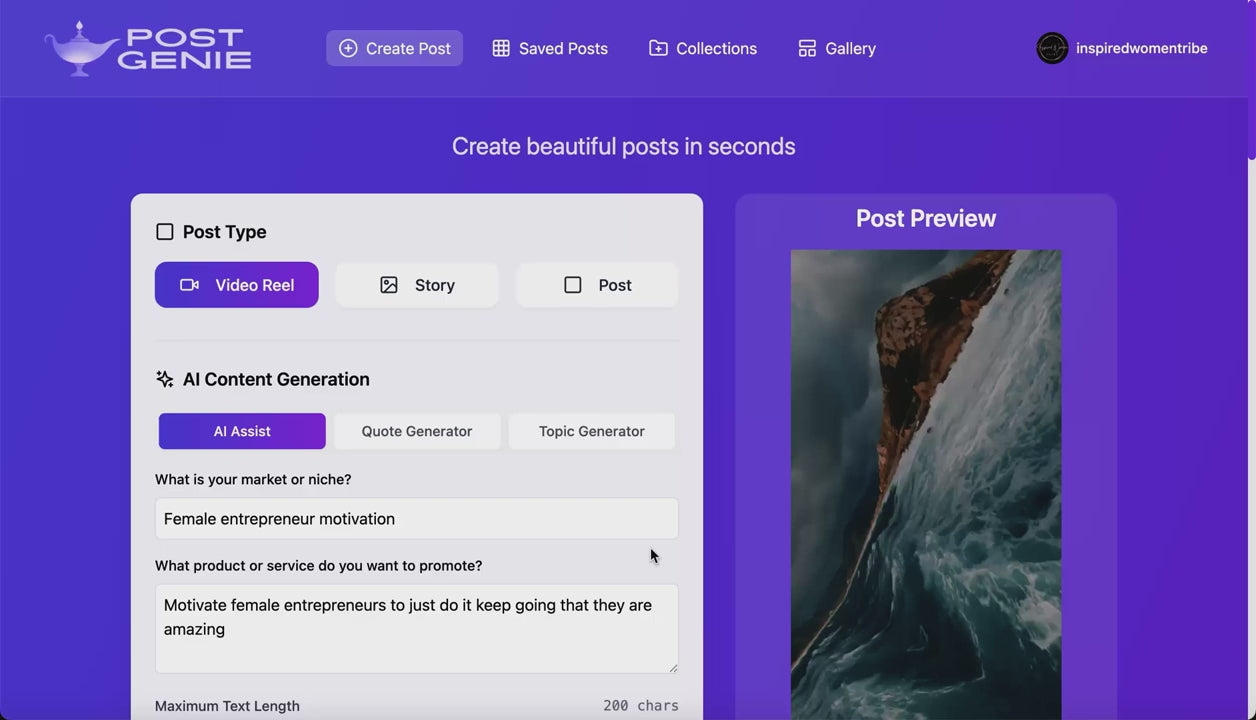Screen dimensions: 1256x720
Task: Choose the Story image icon
Action: click(x=389, y=285)
